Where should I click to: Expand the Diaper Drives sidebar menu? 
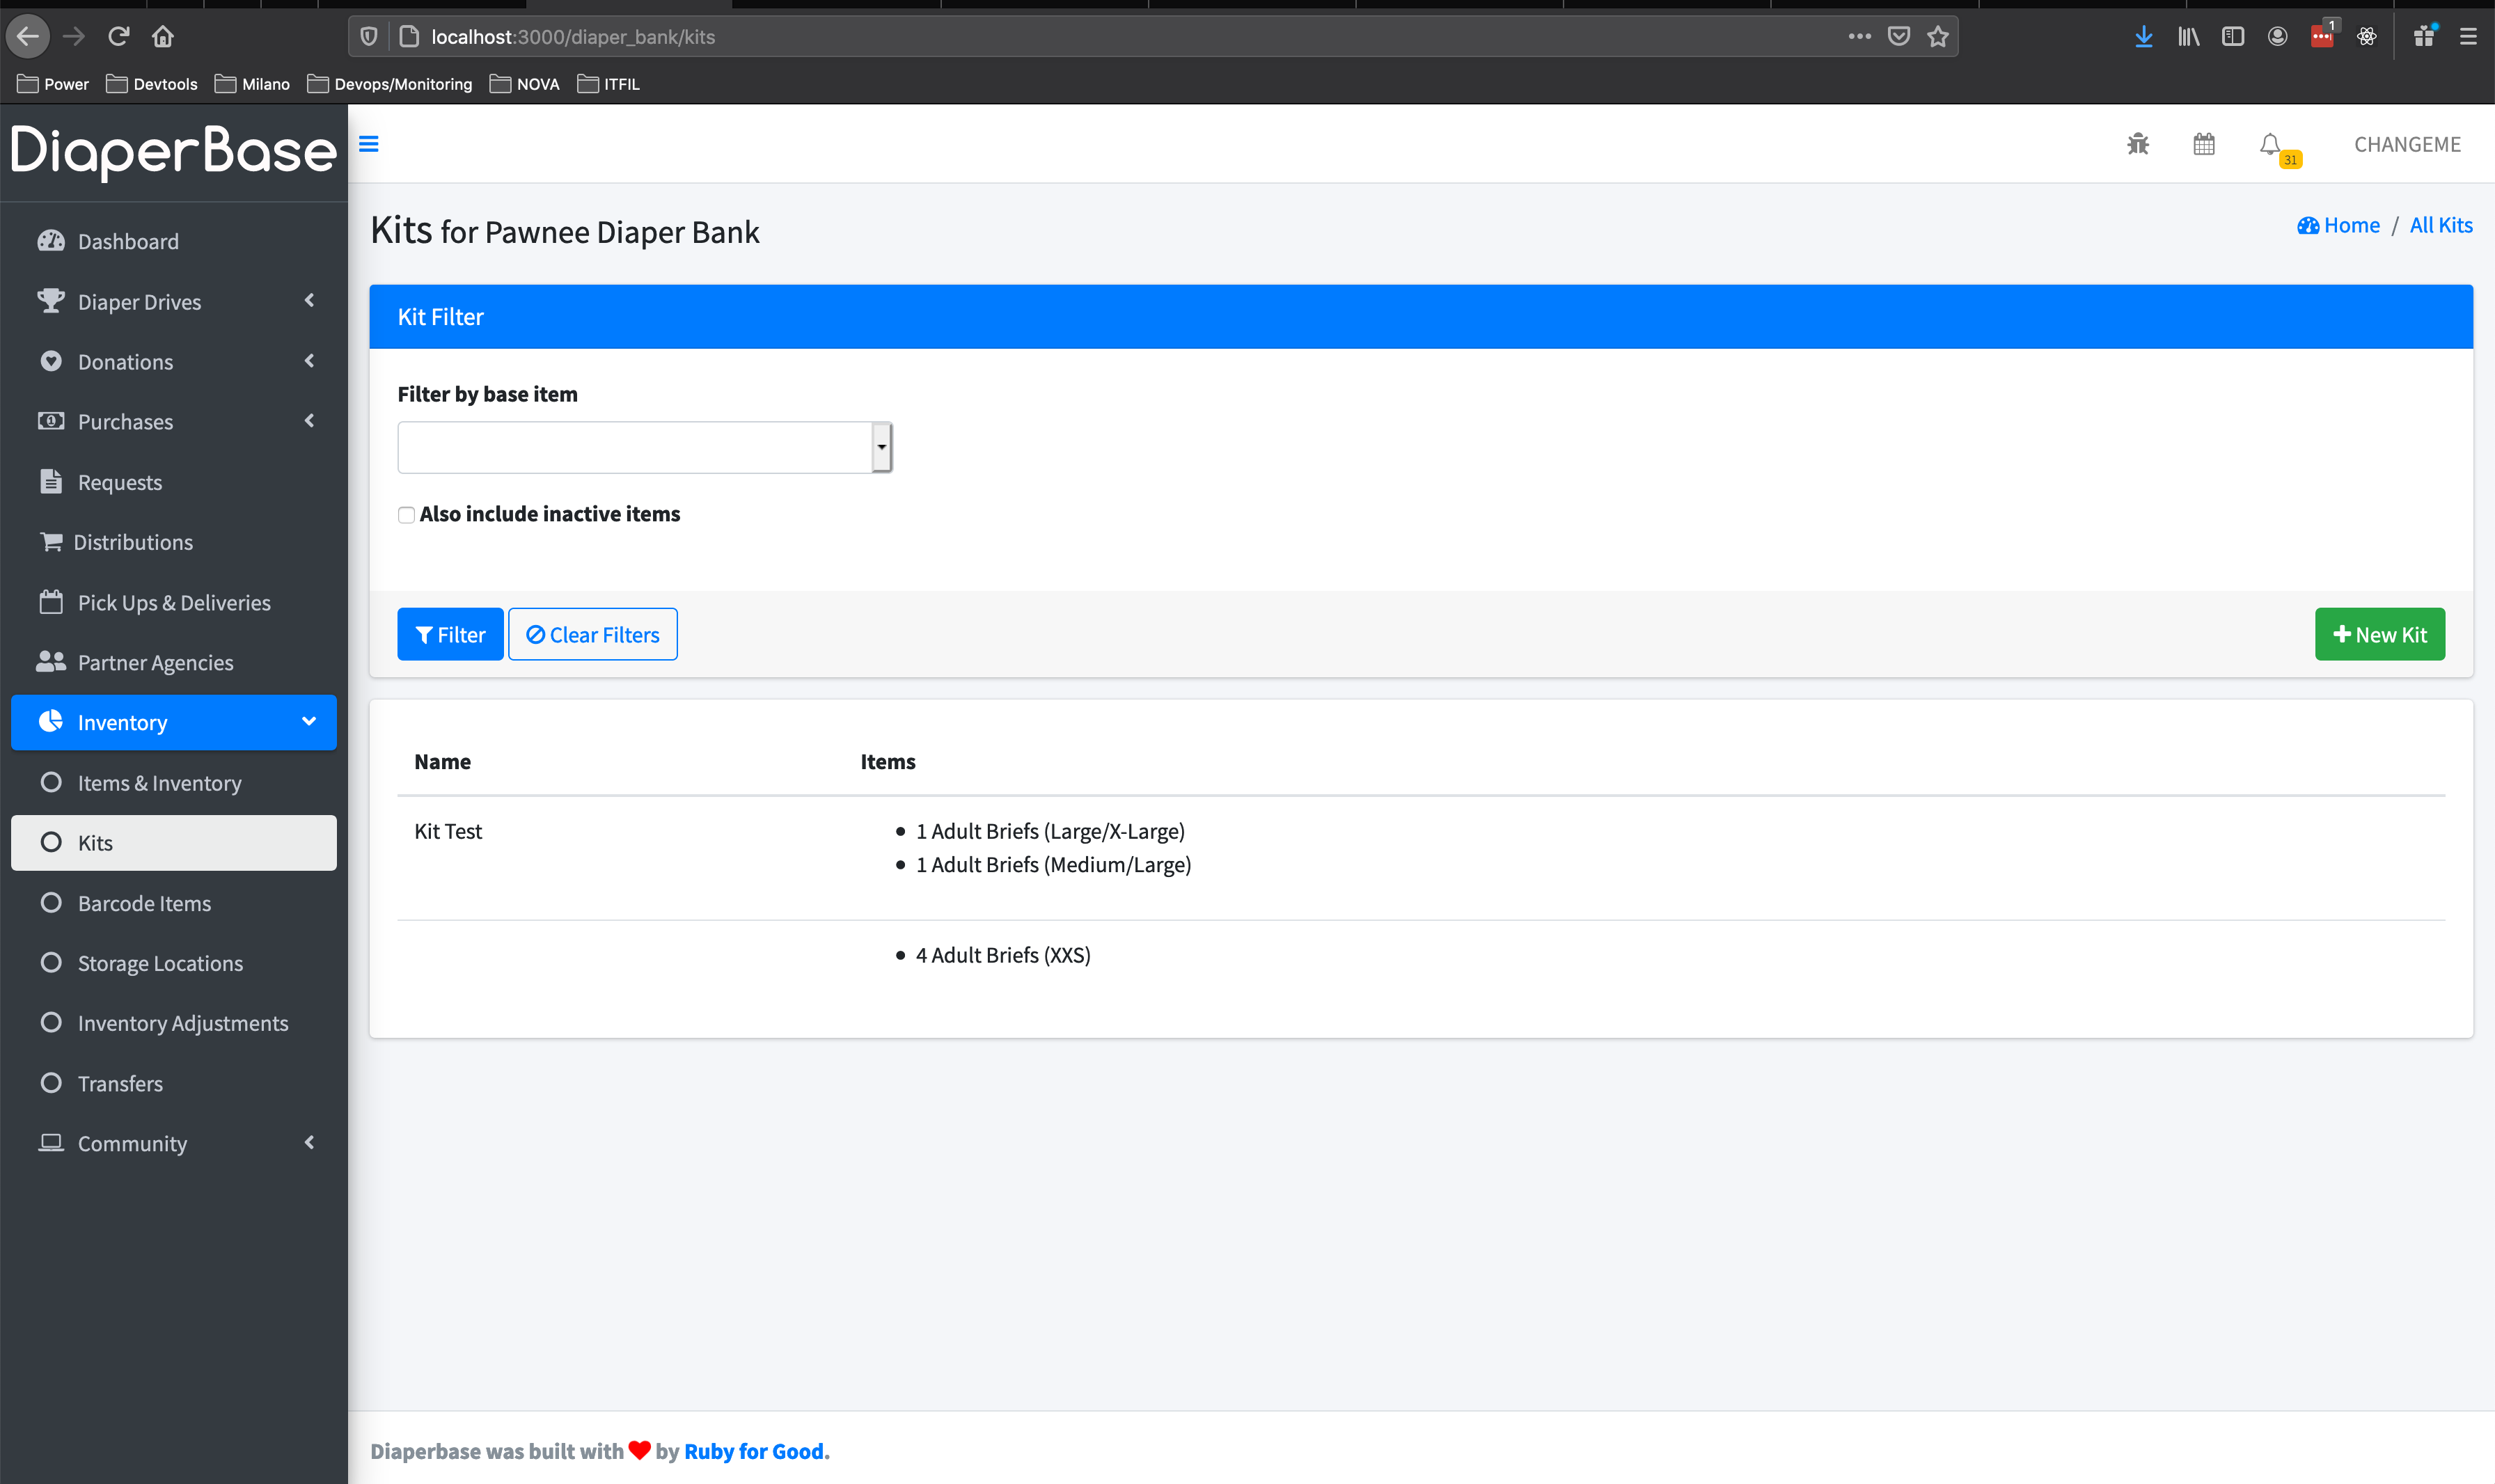point(174,301)
